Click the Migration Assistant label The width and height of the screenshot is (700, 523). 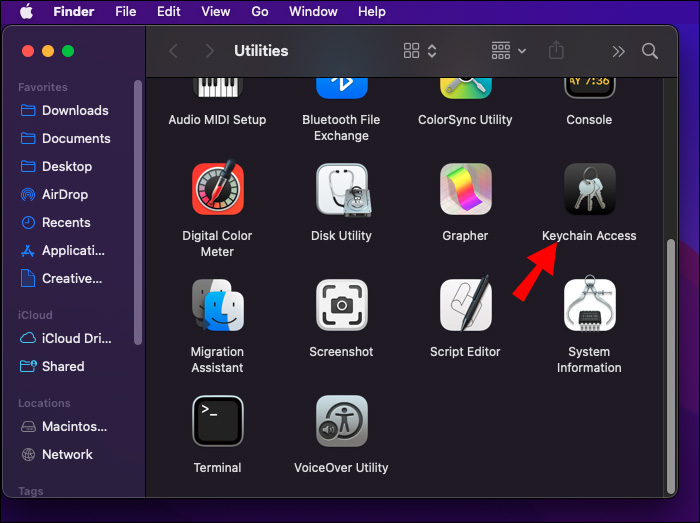click(x=217, y=360)
